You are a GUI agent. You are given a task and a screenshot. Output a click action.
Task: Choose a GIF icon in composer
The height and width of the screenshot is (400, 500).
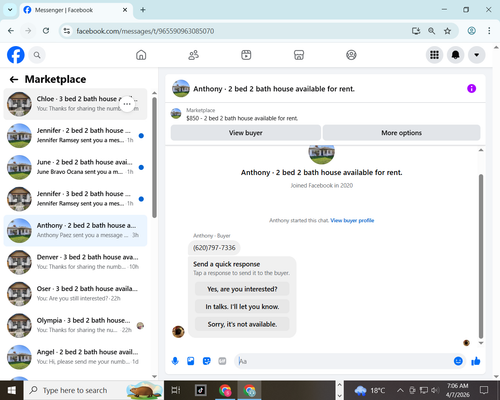point(222,361)
